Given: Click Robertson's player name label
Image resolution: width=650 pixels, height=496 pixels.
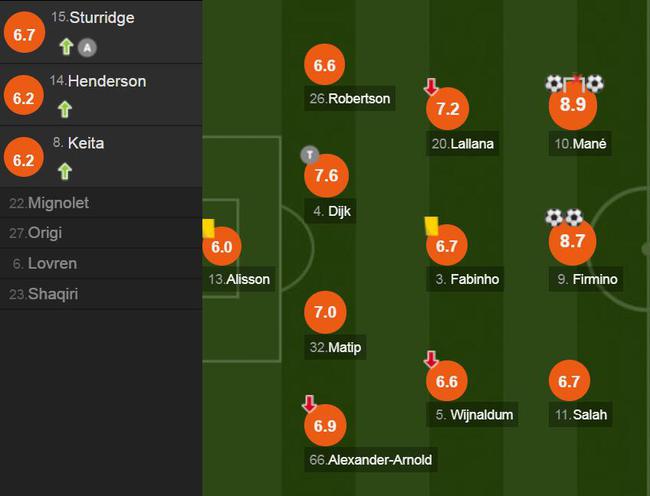Looking at the screenshot, I should click(x=349, y=99).
